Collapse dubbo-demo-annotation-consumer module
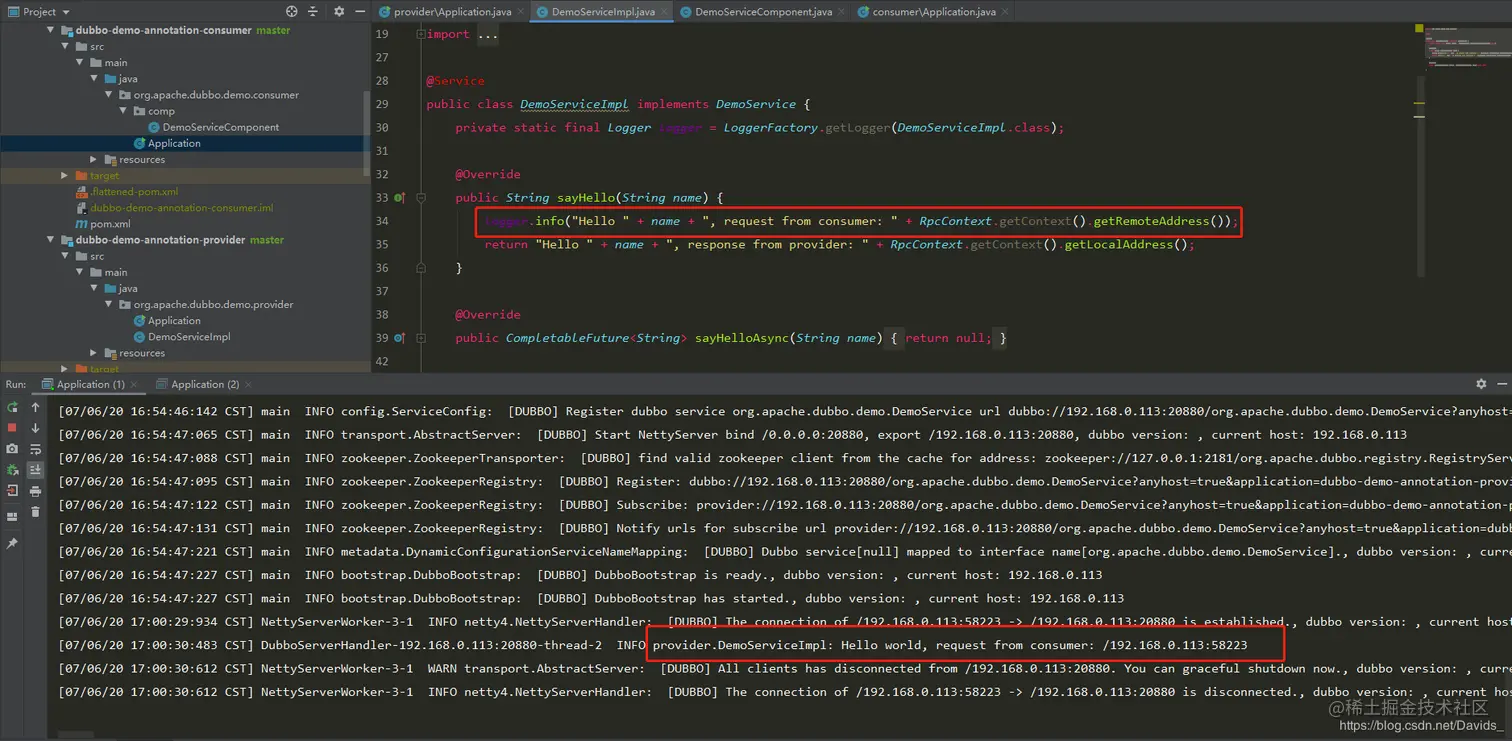 coord(51,30)
